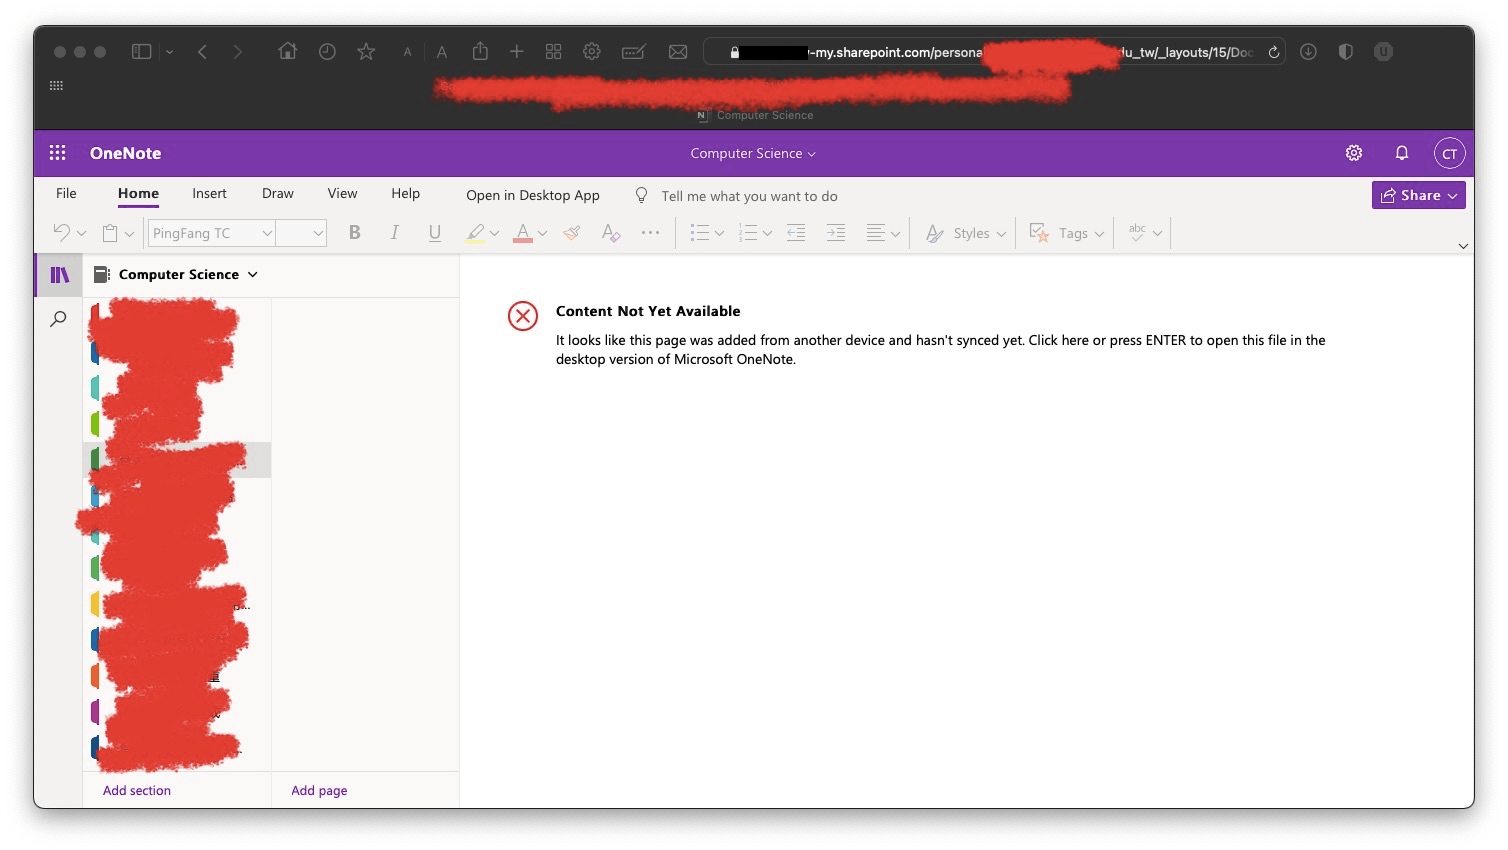Click the Format Painter icon
Viewport: 1508px width, 850px height.
(571, 233)
